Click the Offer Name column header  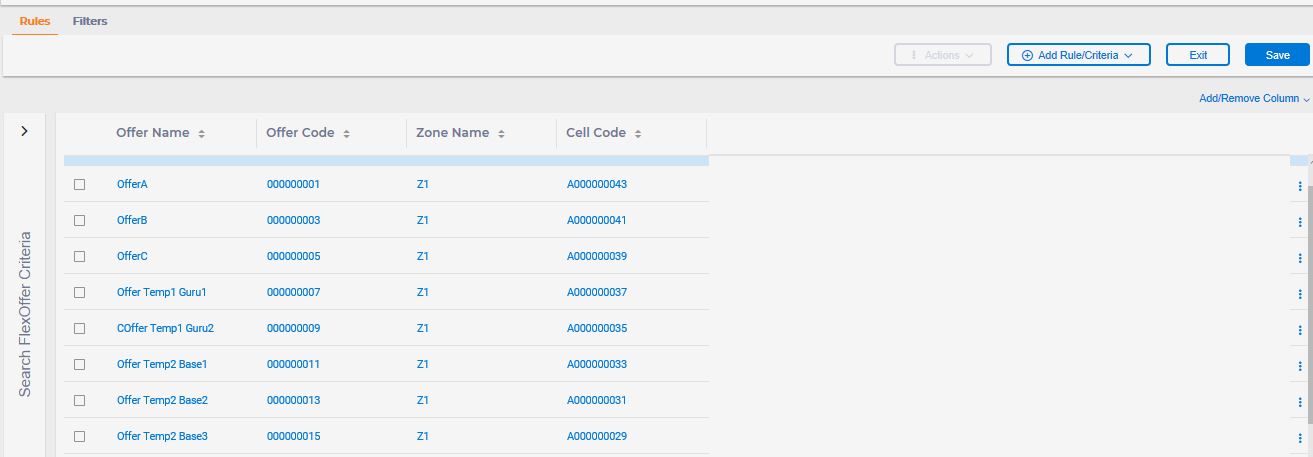click(x=152, y=133)
